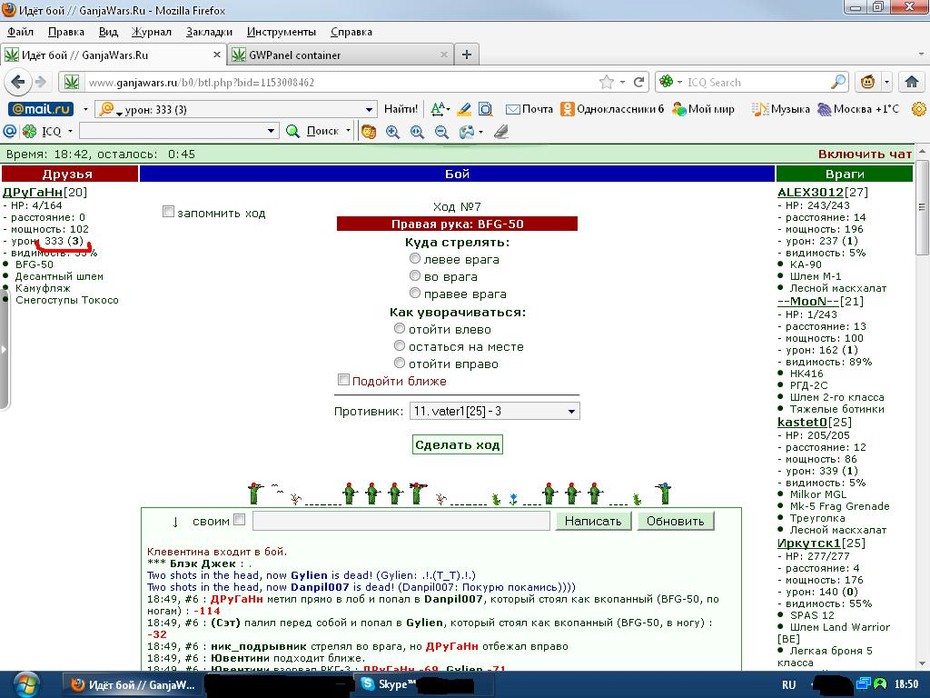Switch to the GWPanel container tab
Screen dimensions: 930x698
[x=339, y=55]
